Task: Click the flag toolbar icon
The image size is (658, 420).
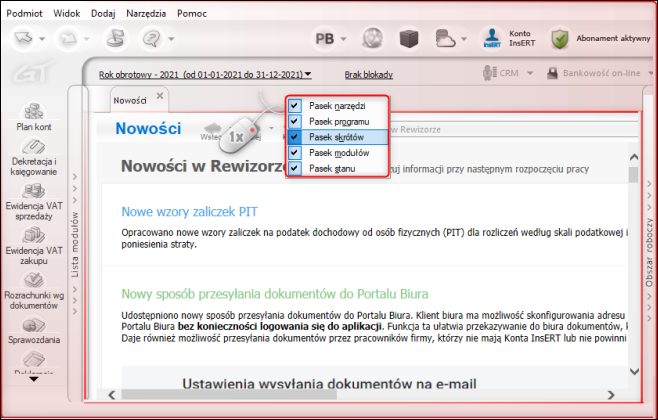Action: tap(114, 38)
